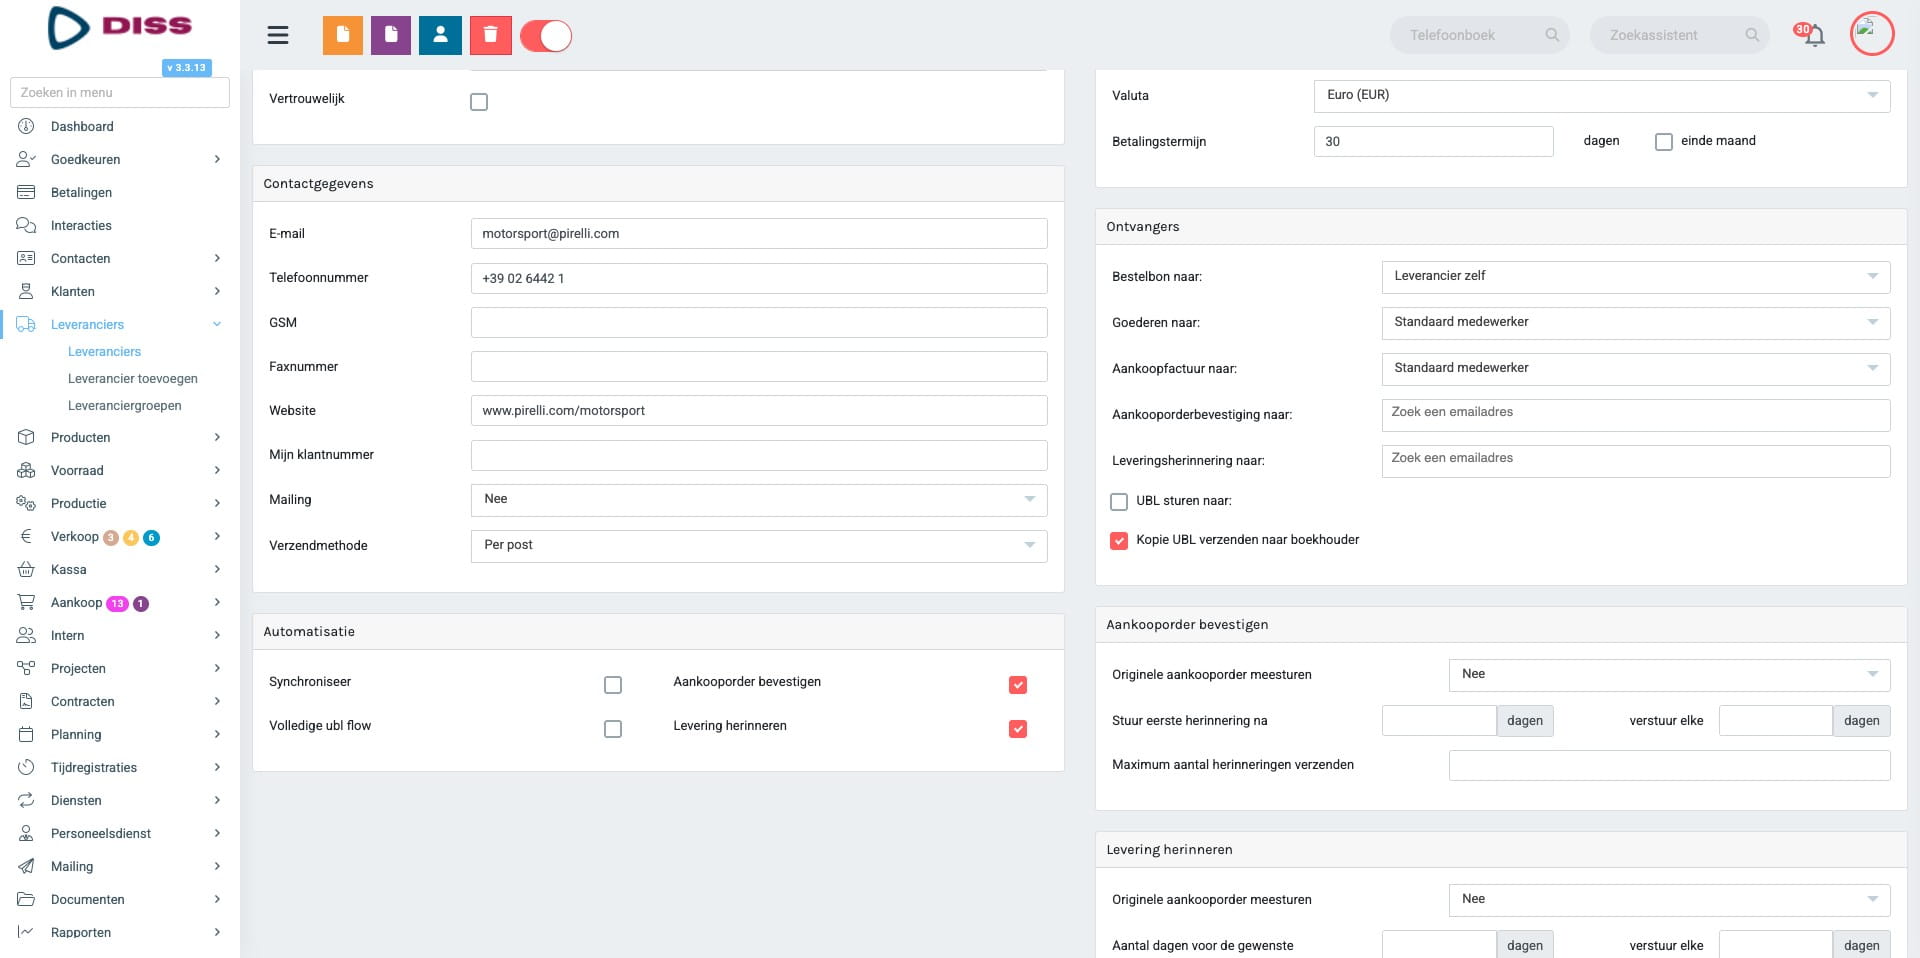Click the Aankoop shopping cart icon
Viewport: 1920px width, 958px height.
click(x=26, y=602)
